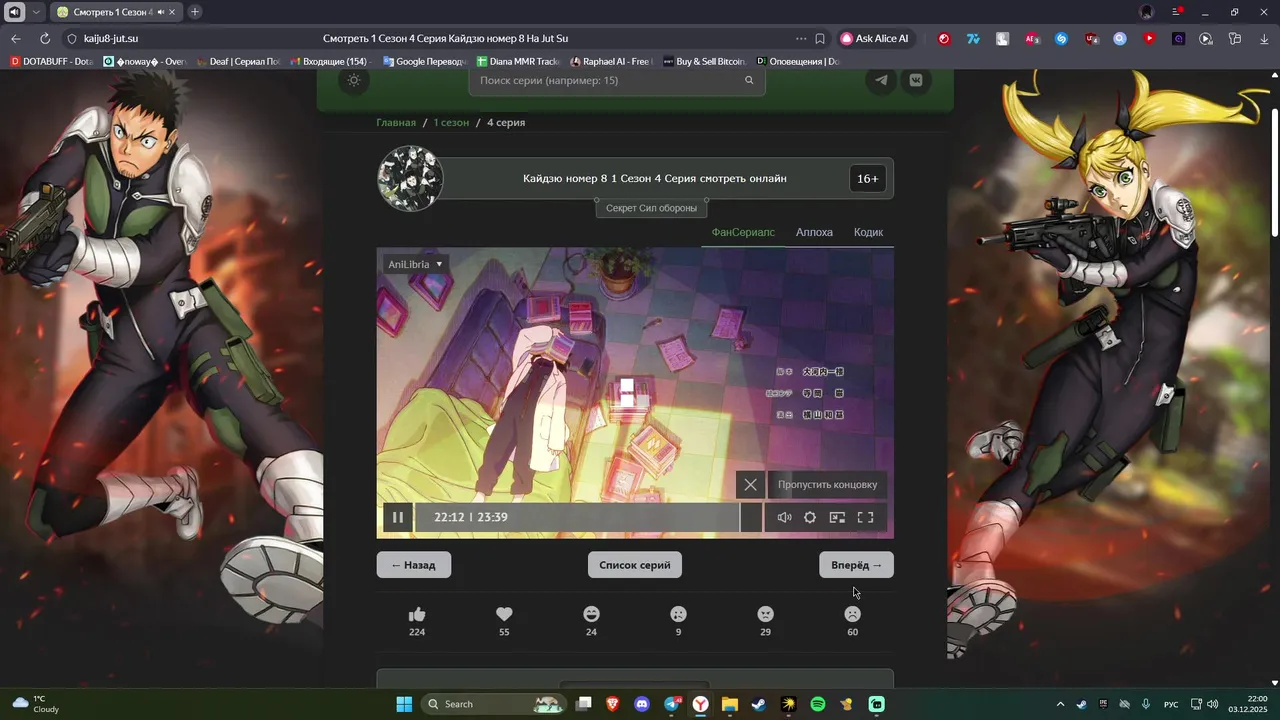This screenshot has width=1280, height=720.
Task: Open the AniLibria voice-over dropdown
Action: pyautogui.click(x=415, y=264)
